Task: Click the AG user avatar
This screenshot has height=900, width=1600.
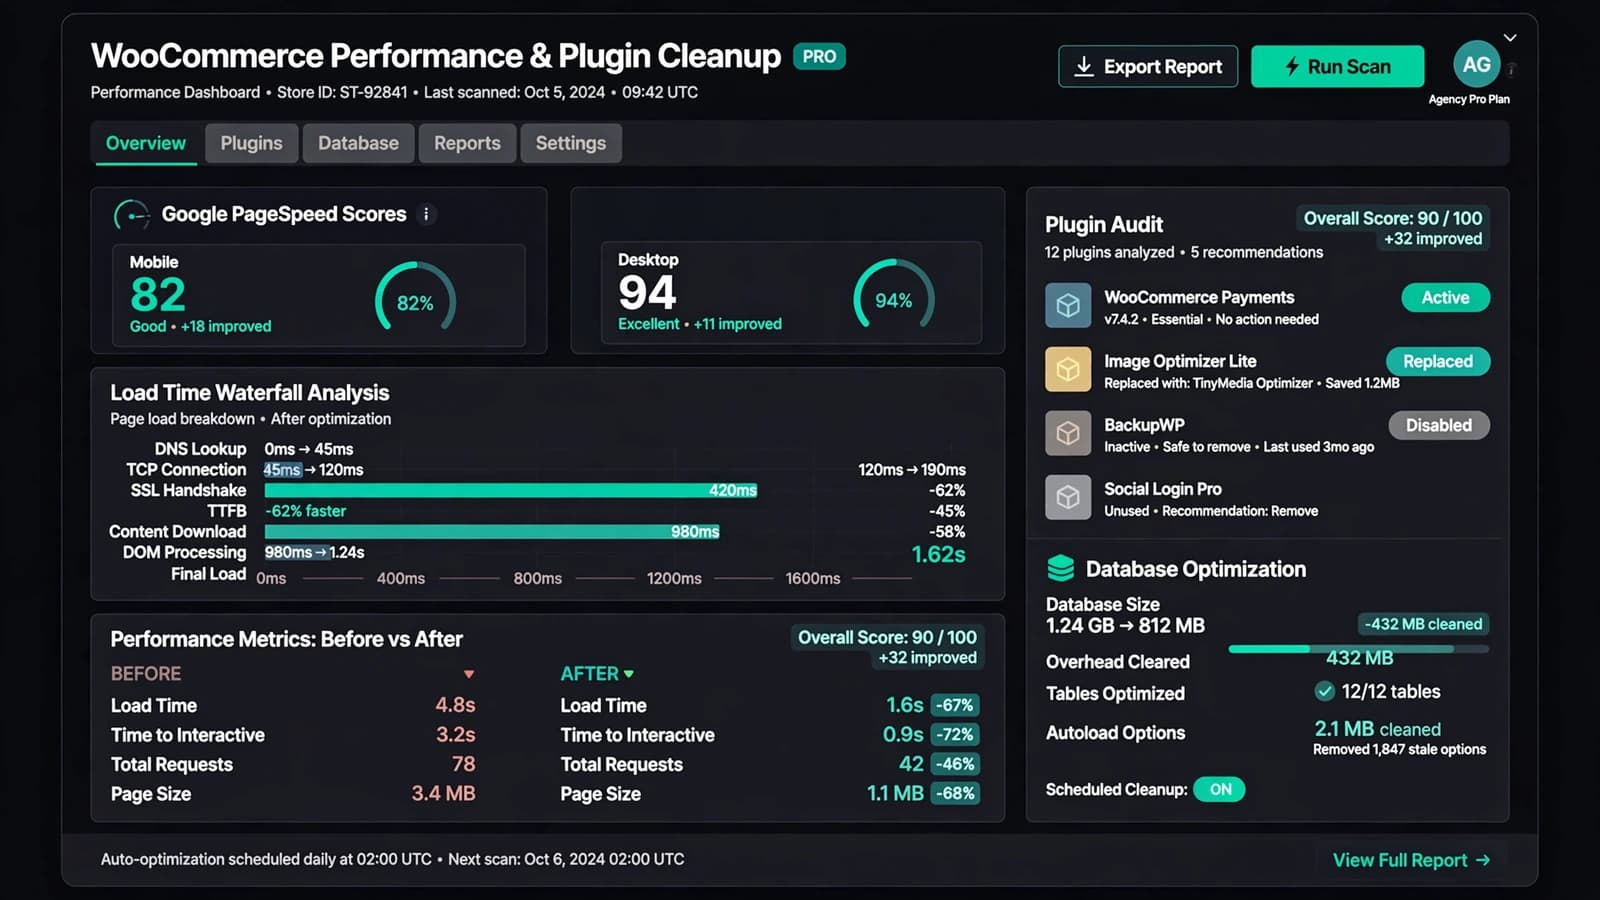Action: click(x=1476, y=65)
